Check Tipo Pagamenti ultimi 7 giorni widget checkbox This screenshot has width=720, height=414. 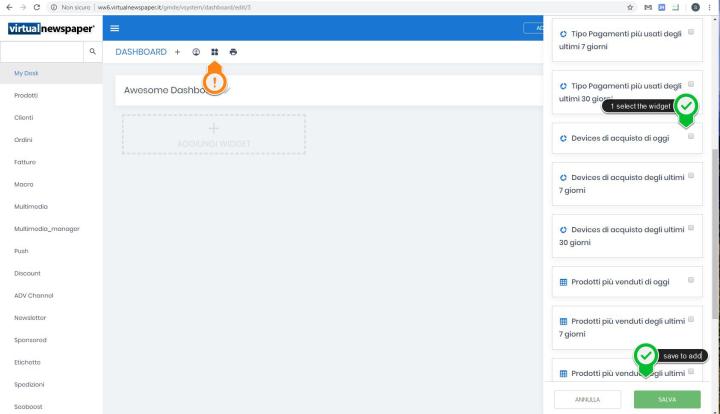pos(691,32)
